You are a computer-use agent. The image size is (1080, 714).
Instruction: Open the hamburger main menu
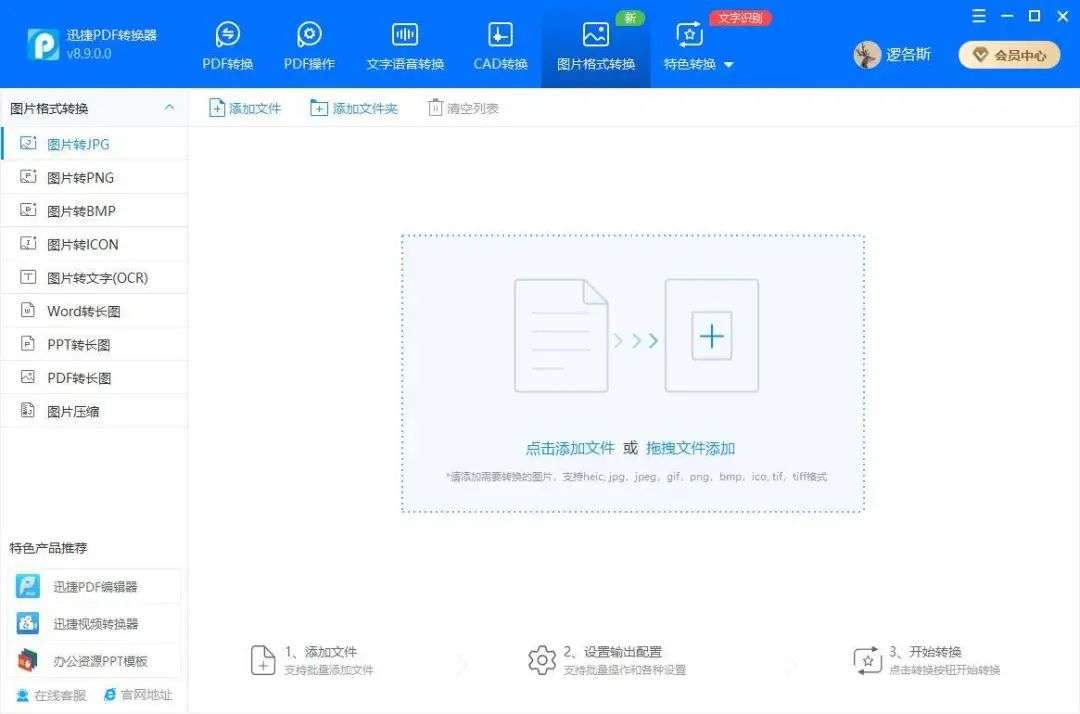[x=979, y=16]
